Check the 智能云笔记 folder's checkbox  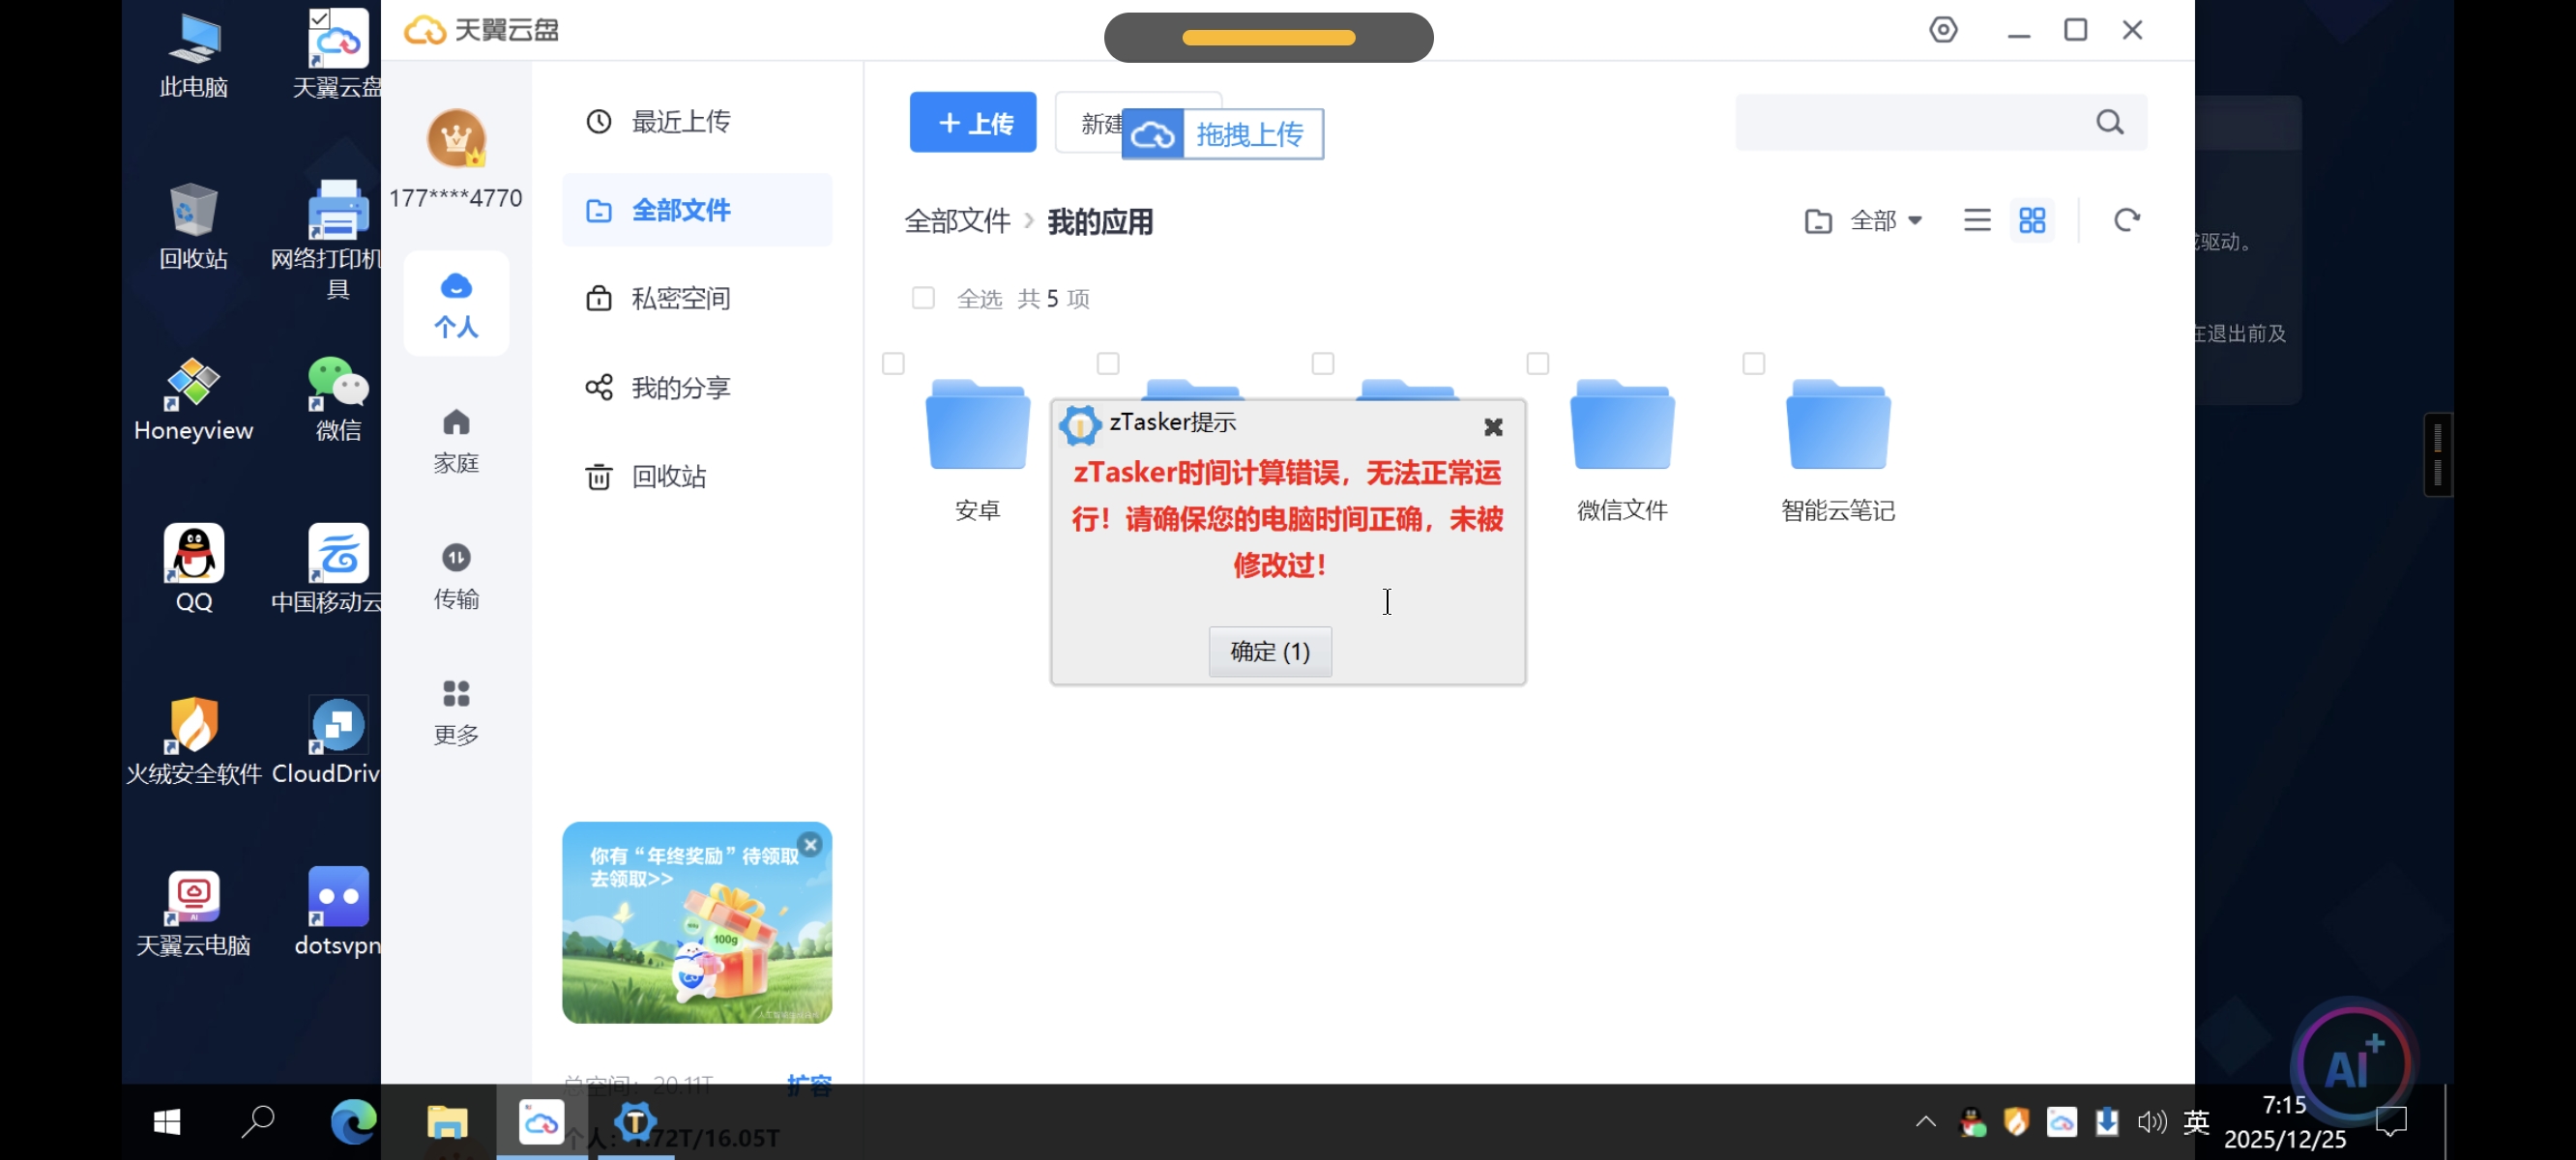point(1753,363)
